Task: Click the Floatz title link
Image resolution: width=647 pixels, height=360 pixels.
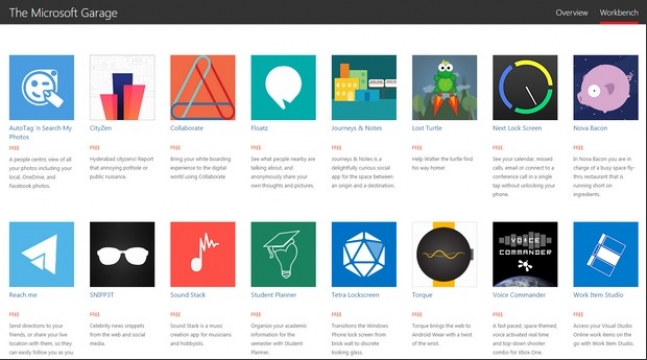Action: (259, 128)
